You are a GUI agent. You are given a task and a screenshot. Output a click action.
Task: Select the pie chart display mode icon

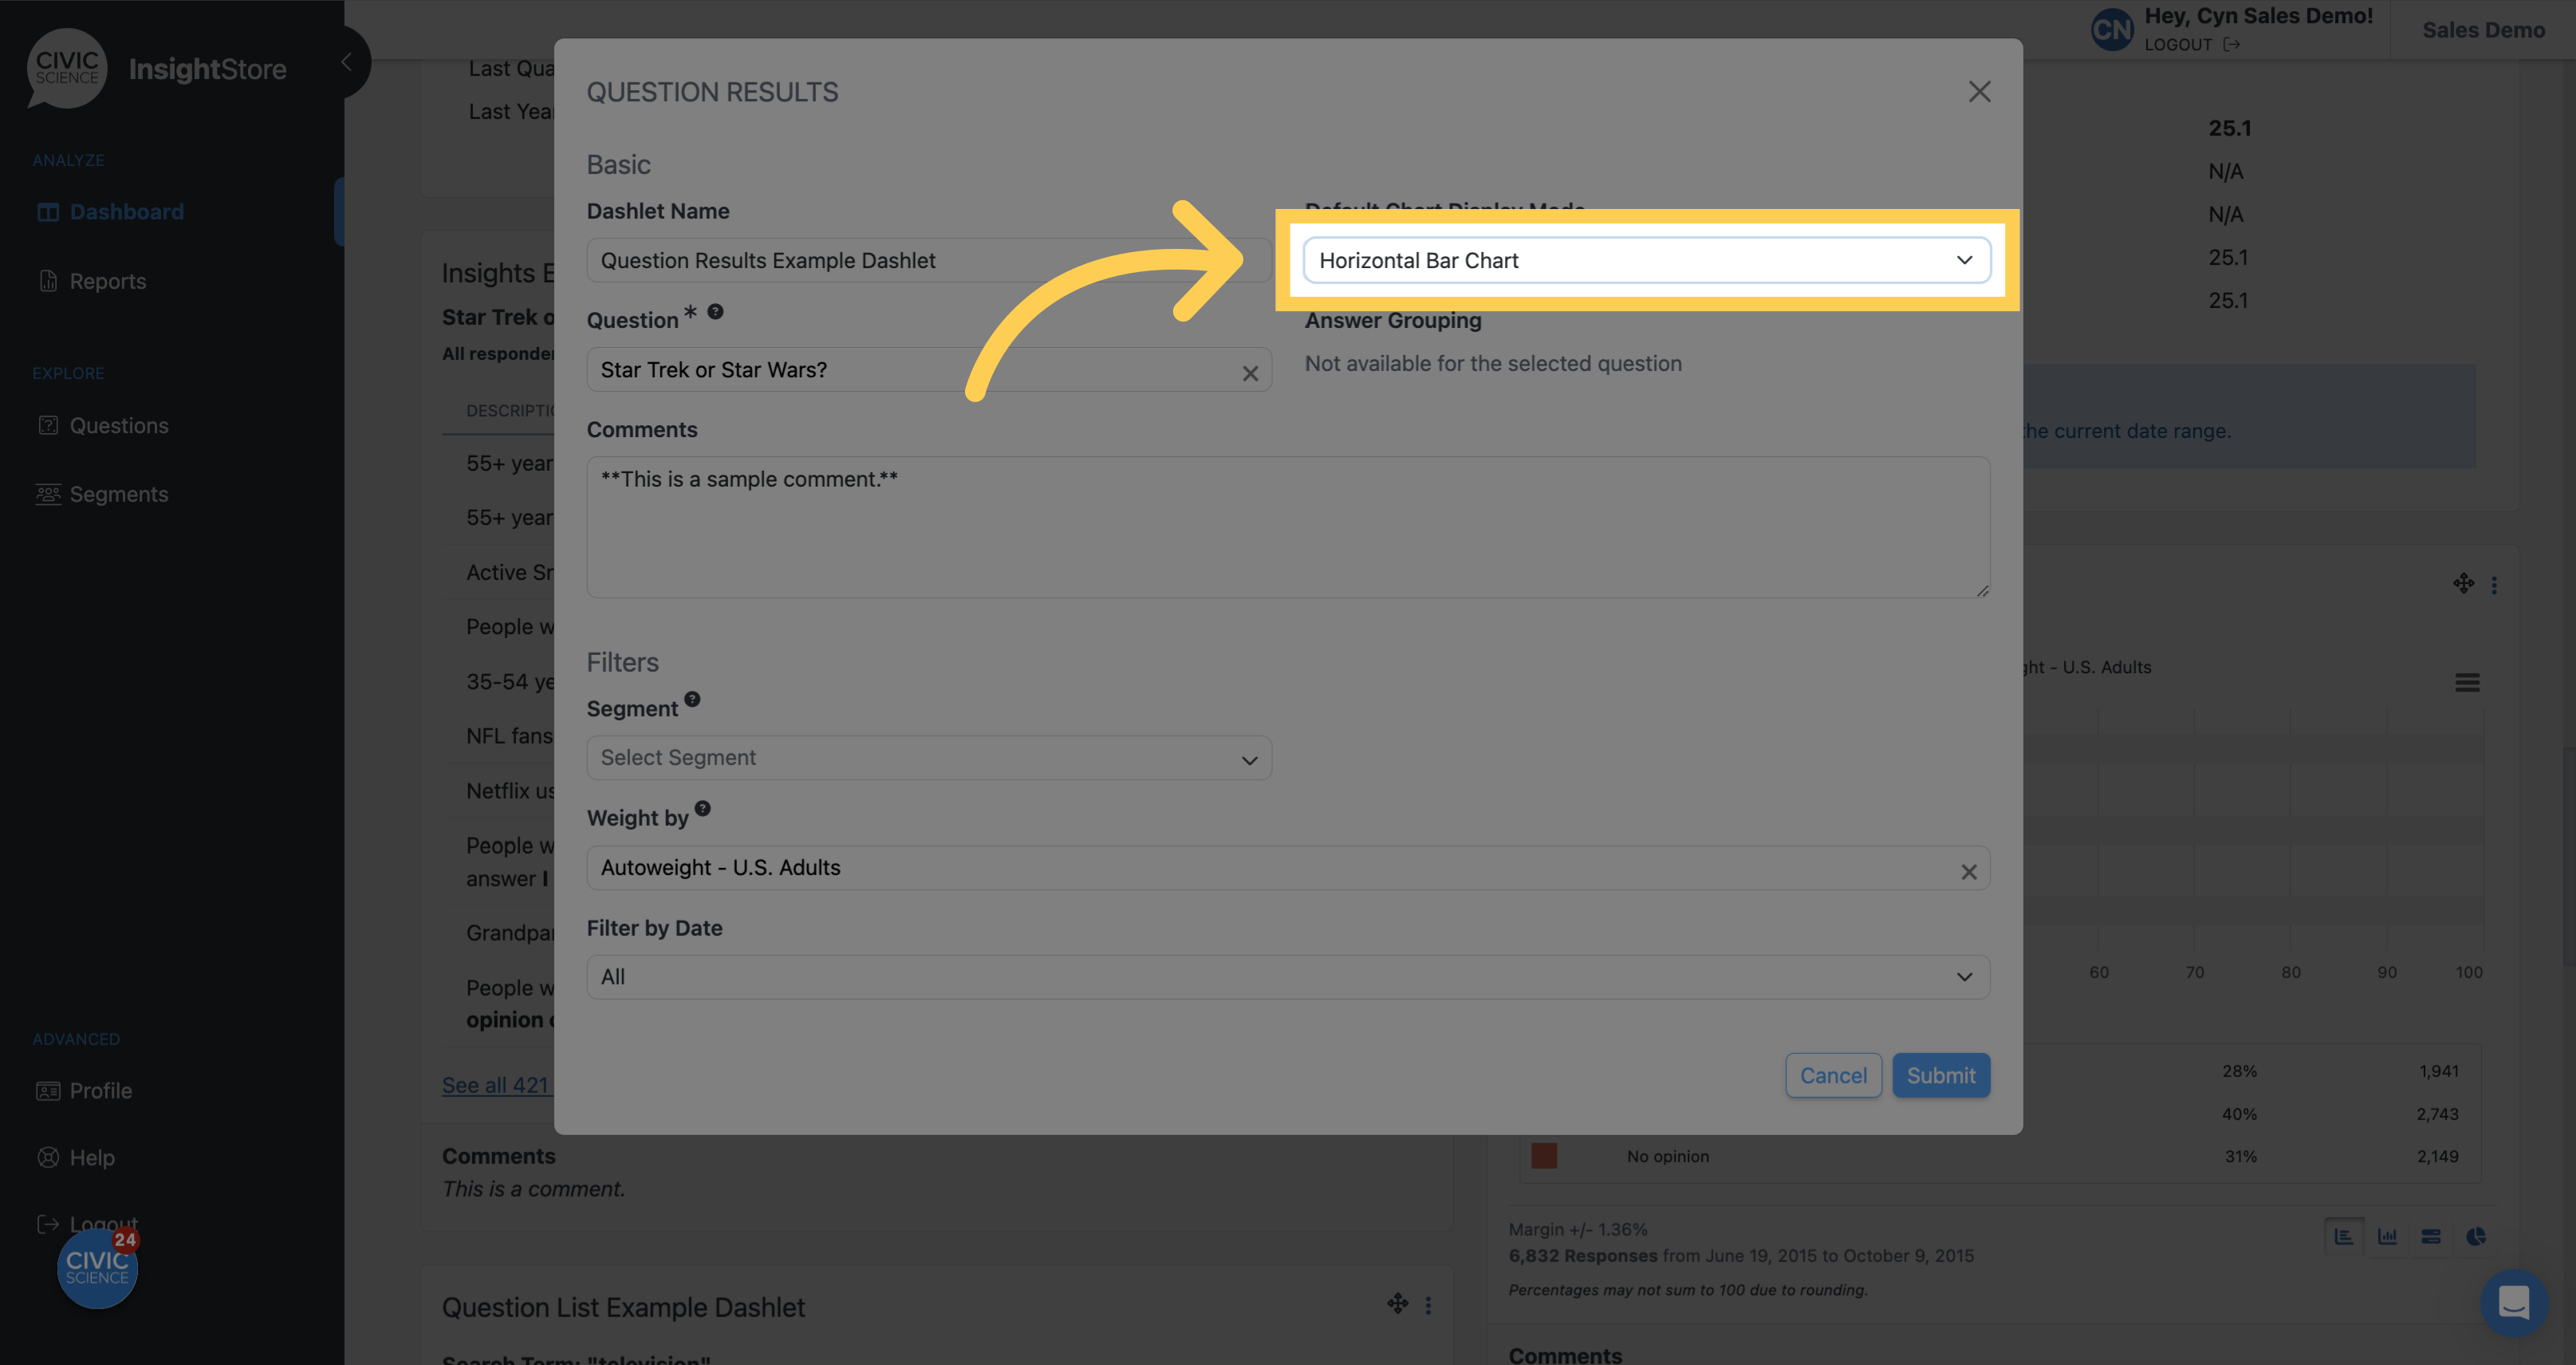[2476, 1236]
